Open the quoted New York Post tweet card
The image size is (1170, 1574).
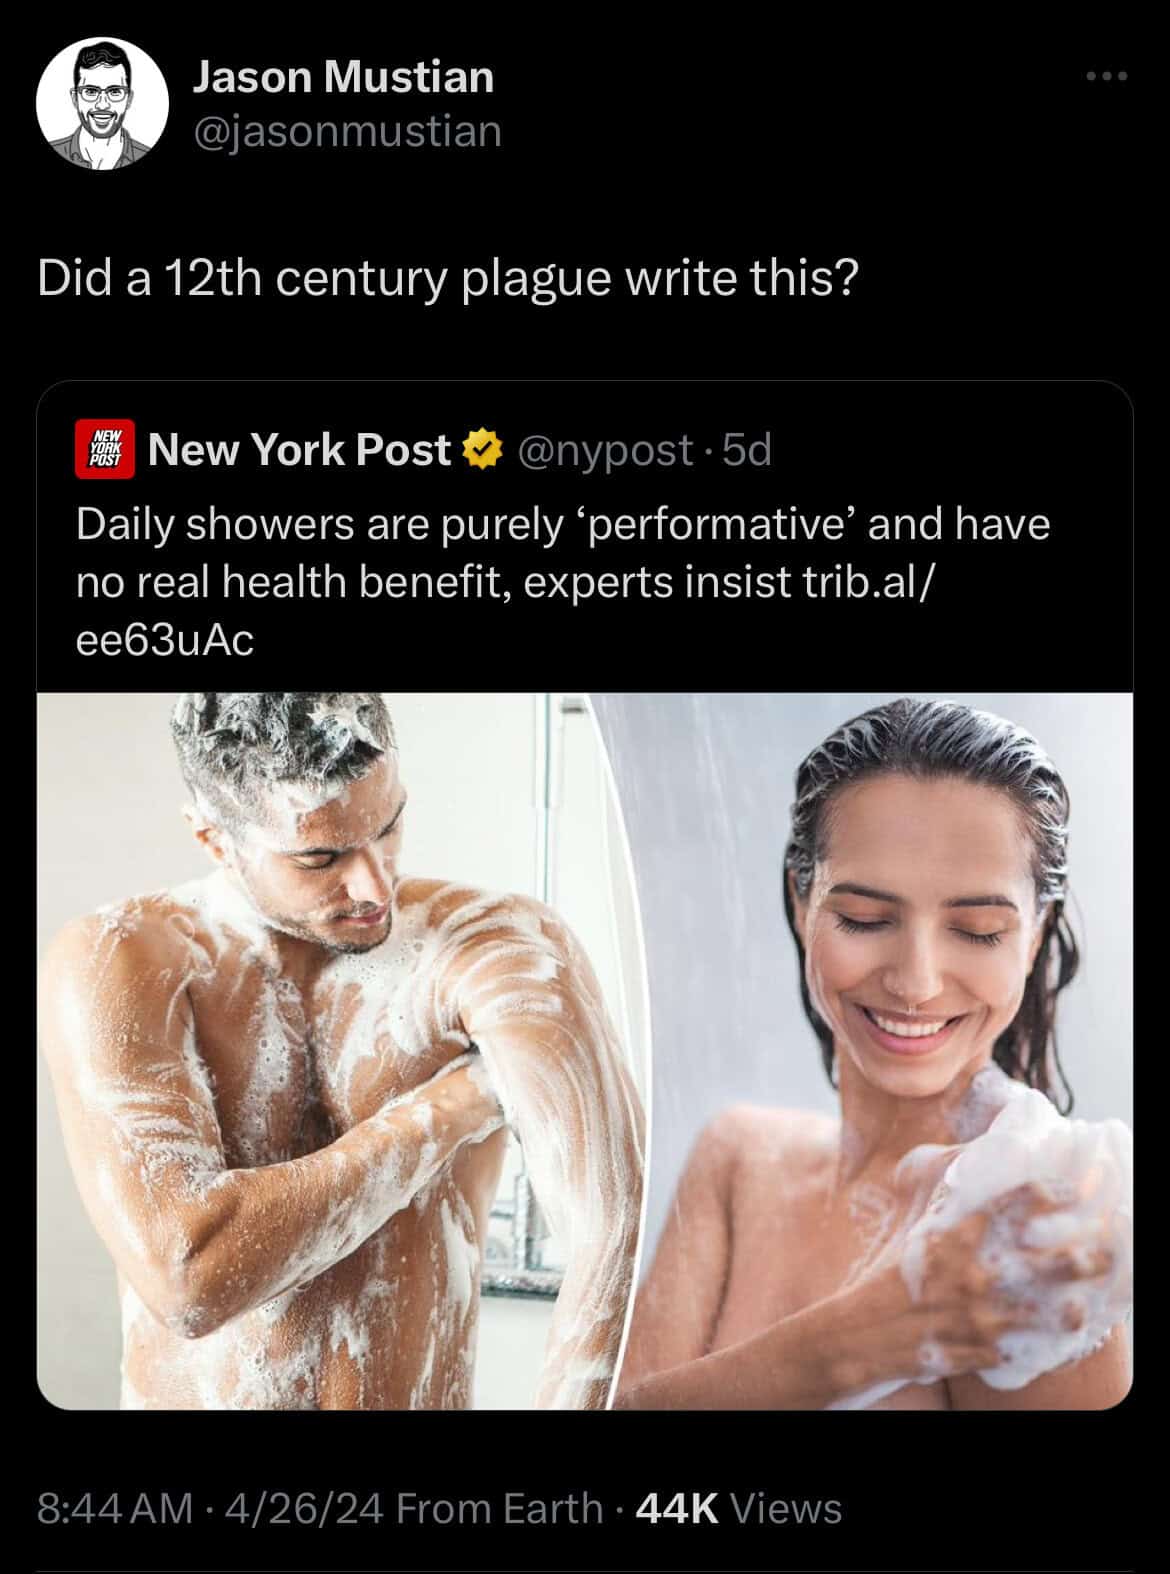(x=585, y=895)
